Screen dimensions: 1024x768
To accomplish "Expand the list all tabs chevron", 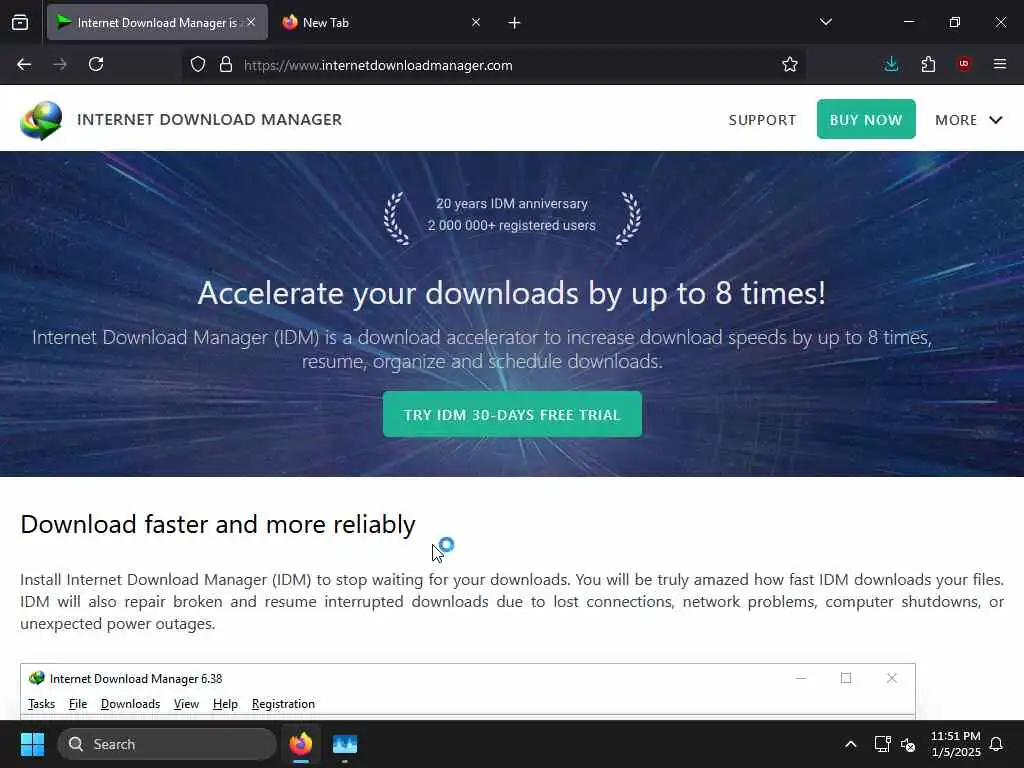I will coord(825,22).
